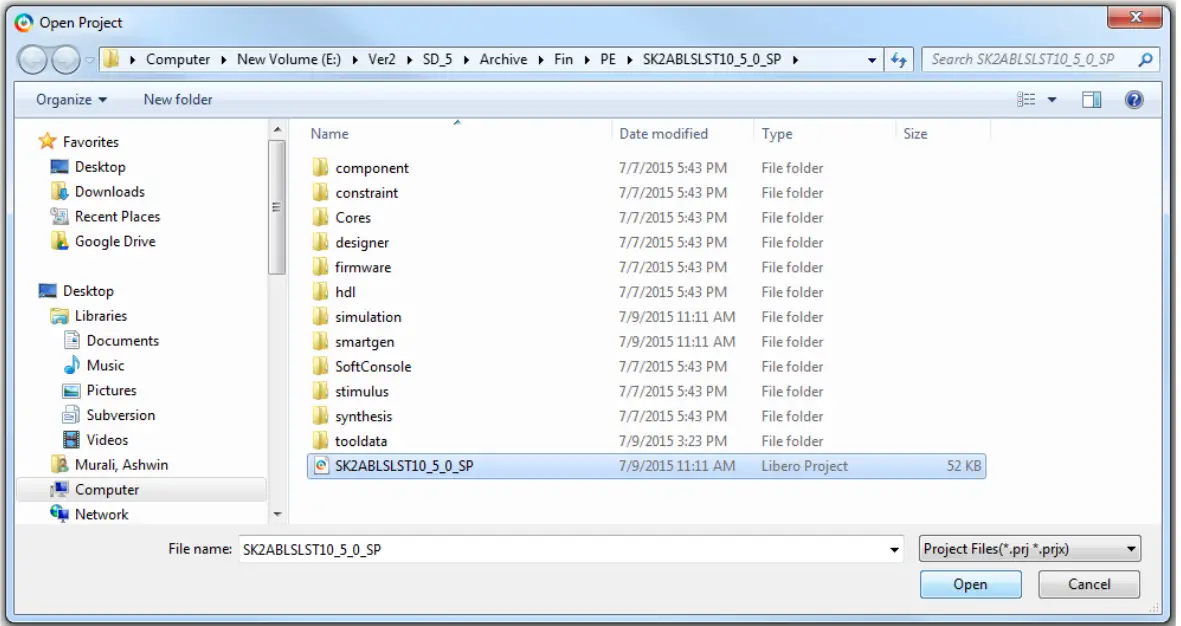Click the Back navigation arrow button

(x=32, y=60)
